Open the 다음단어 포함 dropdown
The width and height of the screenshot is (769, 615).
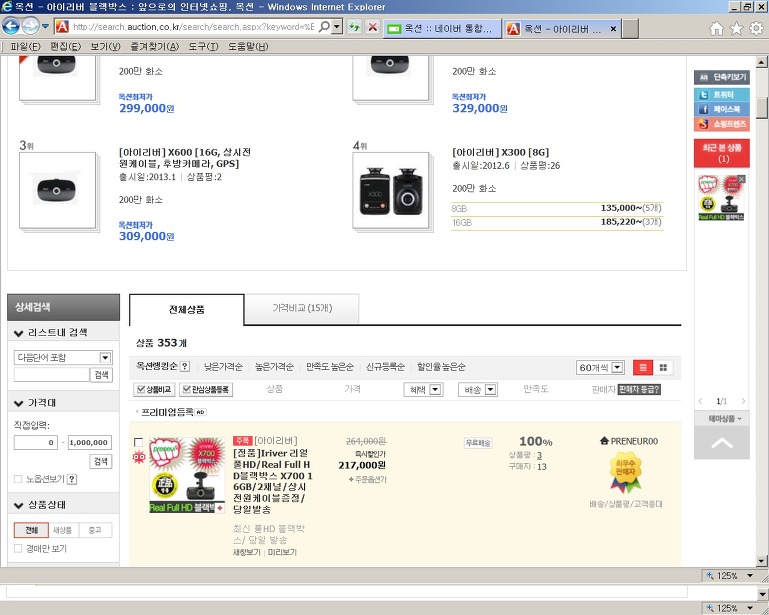pos(63,357)
